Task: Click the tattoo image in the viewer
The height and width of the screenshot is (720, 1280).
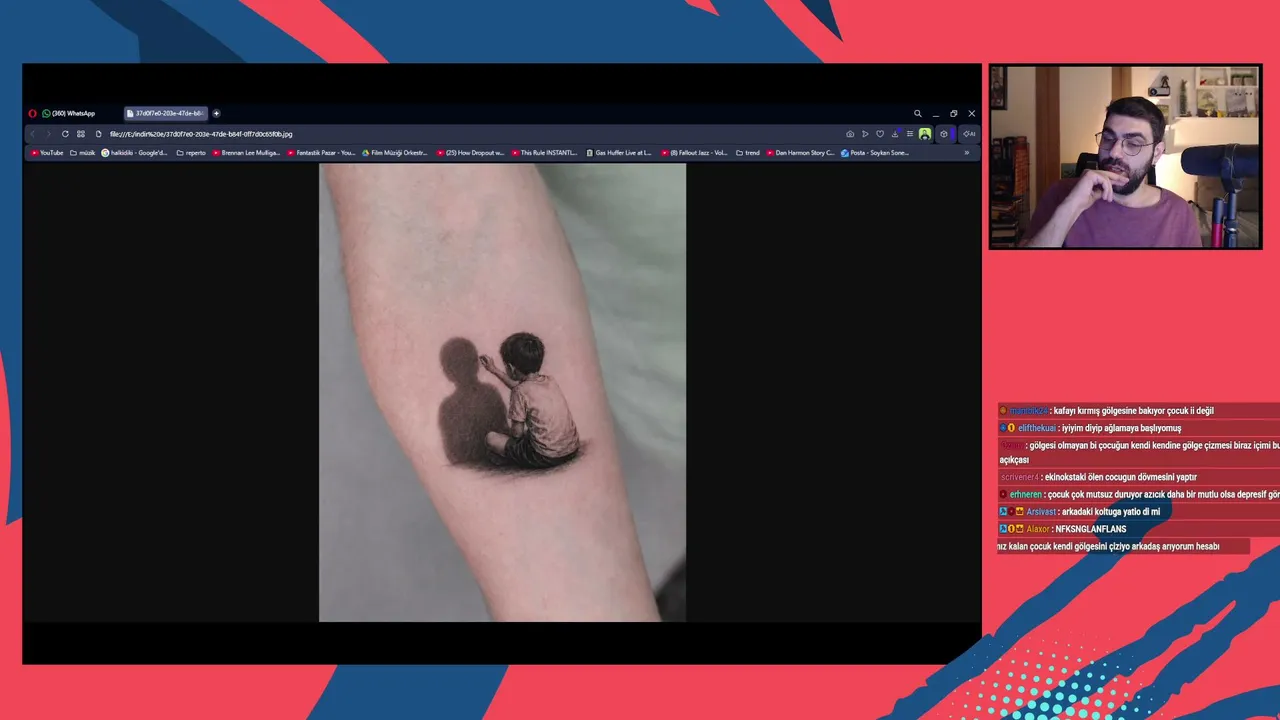Action: click(502, 392)
